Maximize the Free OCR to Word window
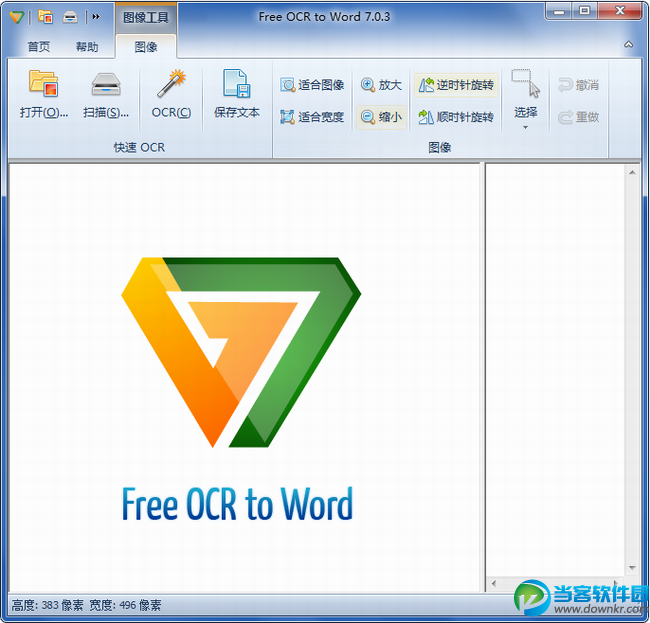The width and height of the screenshot is (650, 623). click(x=585, y=11)
